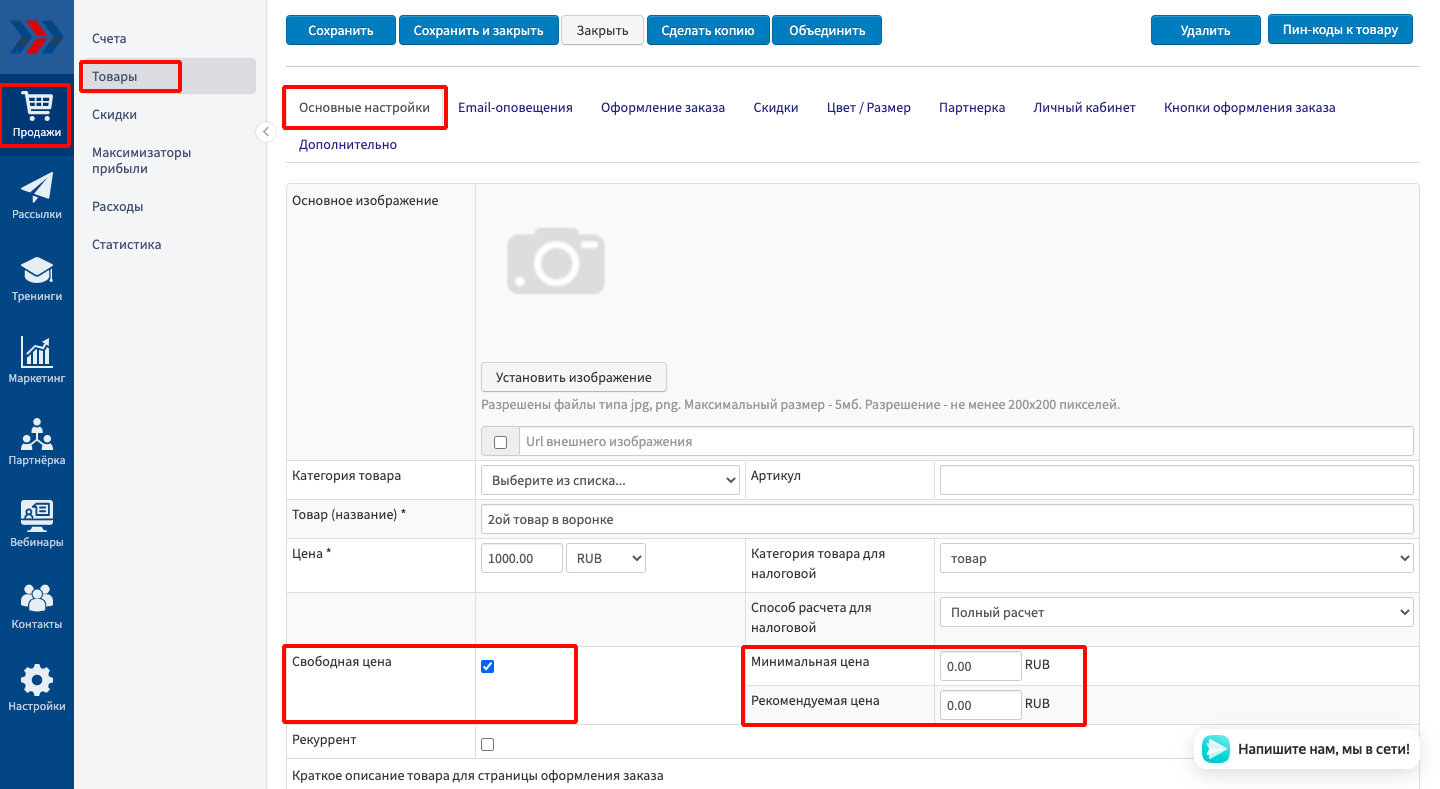1440x789 pixels.
Task: Expand the Способ расчета для налоговой dropdown
Action: tap(1176, 612)
